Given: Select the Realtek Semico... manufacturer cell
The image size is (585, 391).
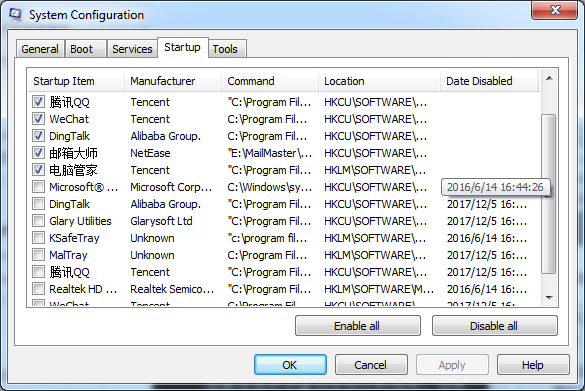Looking at the screenshot, I should pos(172,289).
